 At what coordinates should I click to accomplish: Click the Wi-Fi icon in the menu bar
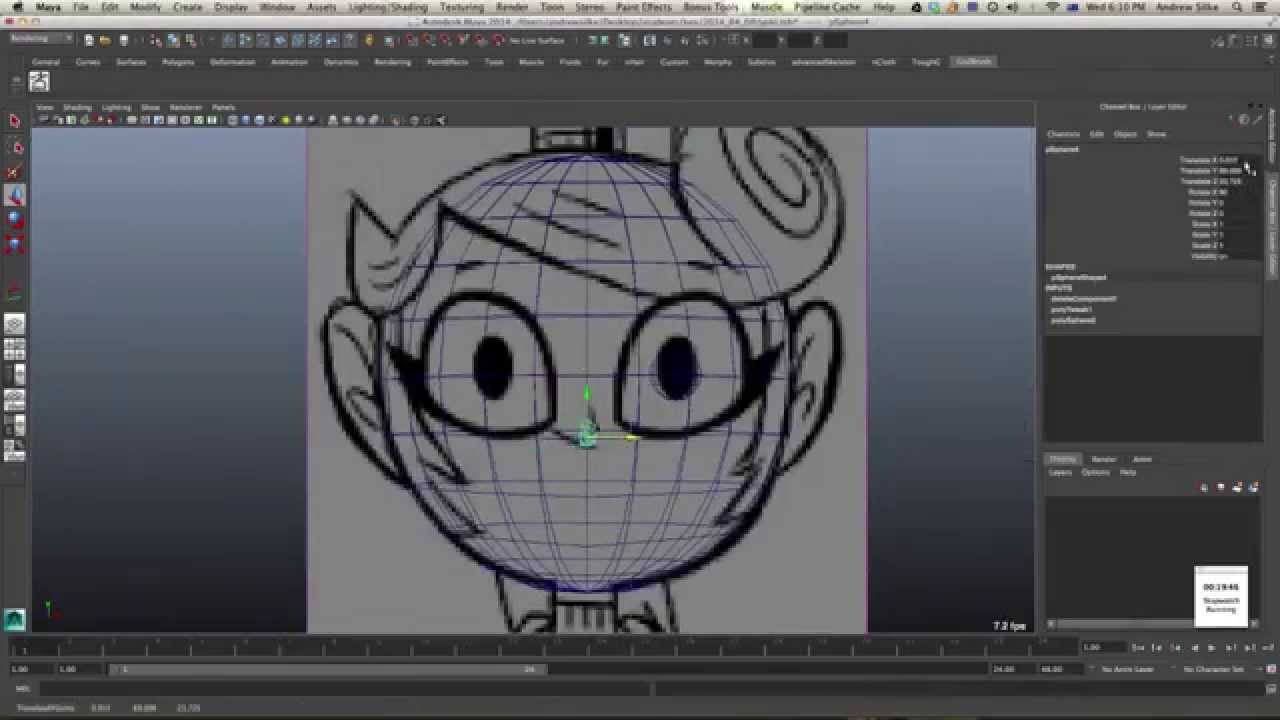[1052, 7]
